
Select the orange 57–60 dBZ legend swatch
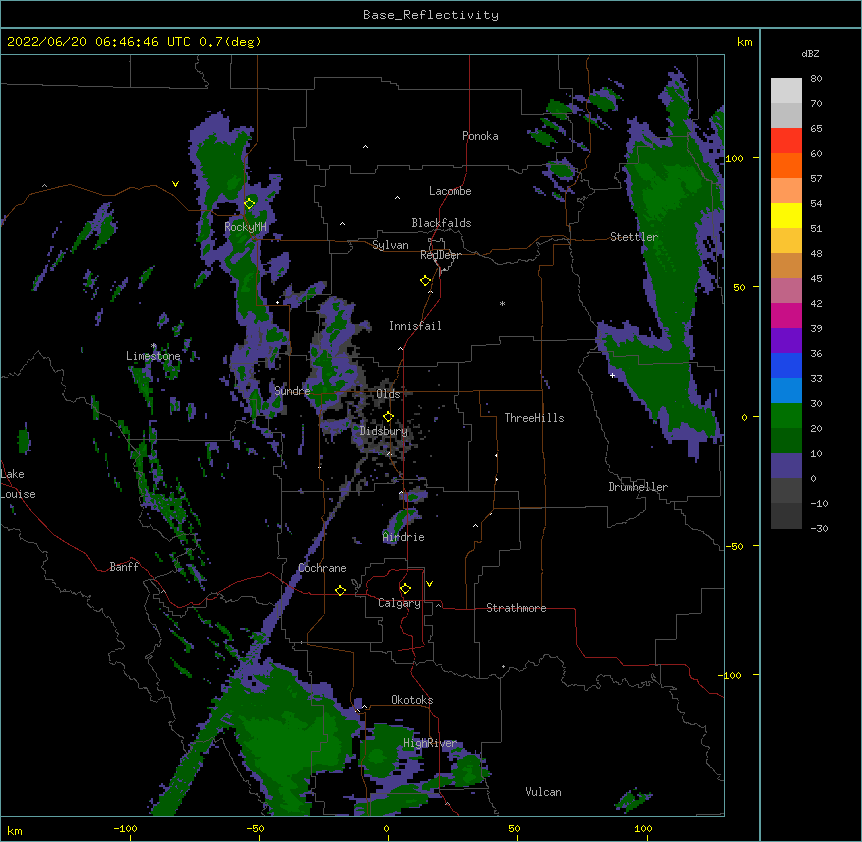(x=786, y=165)
